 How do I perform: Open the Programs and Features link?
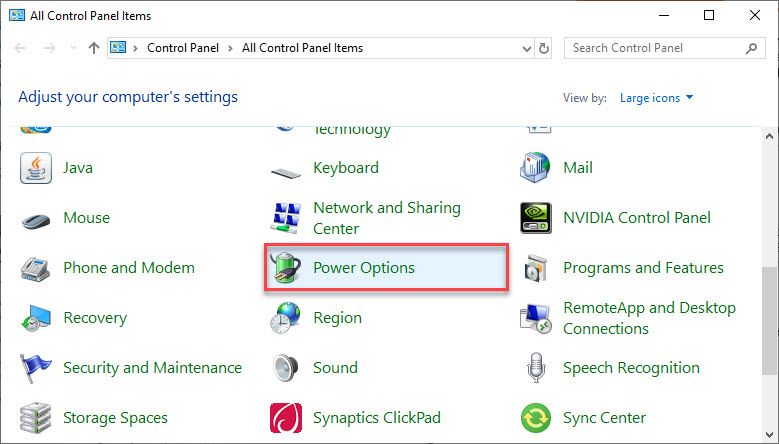point(643,268)
